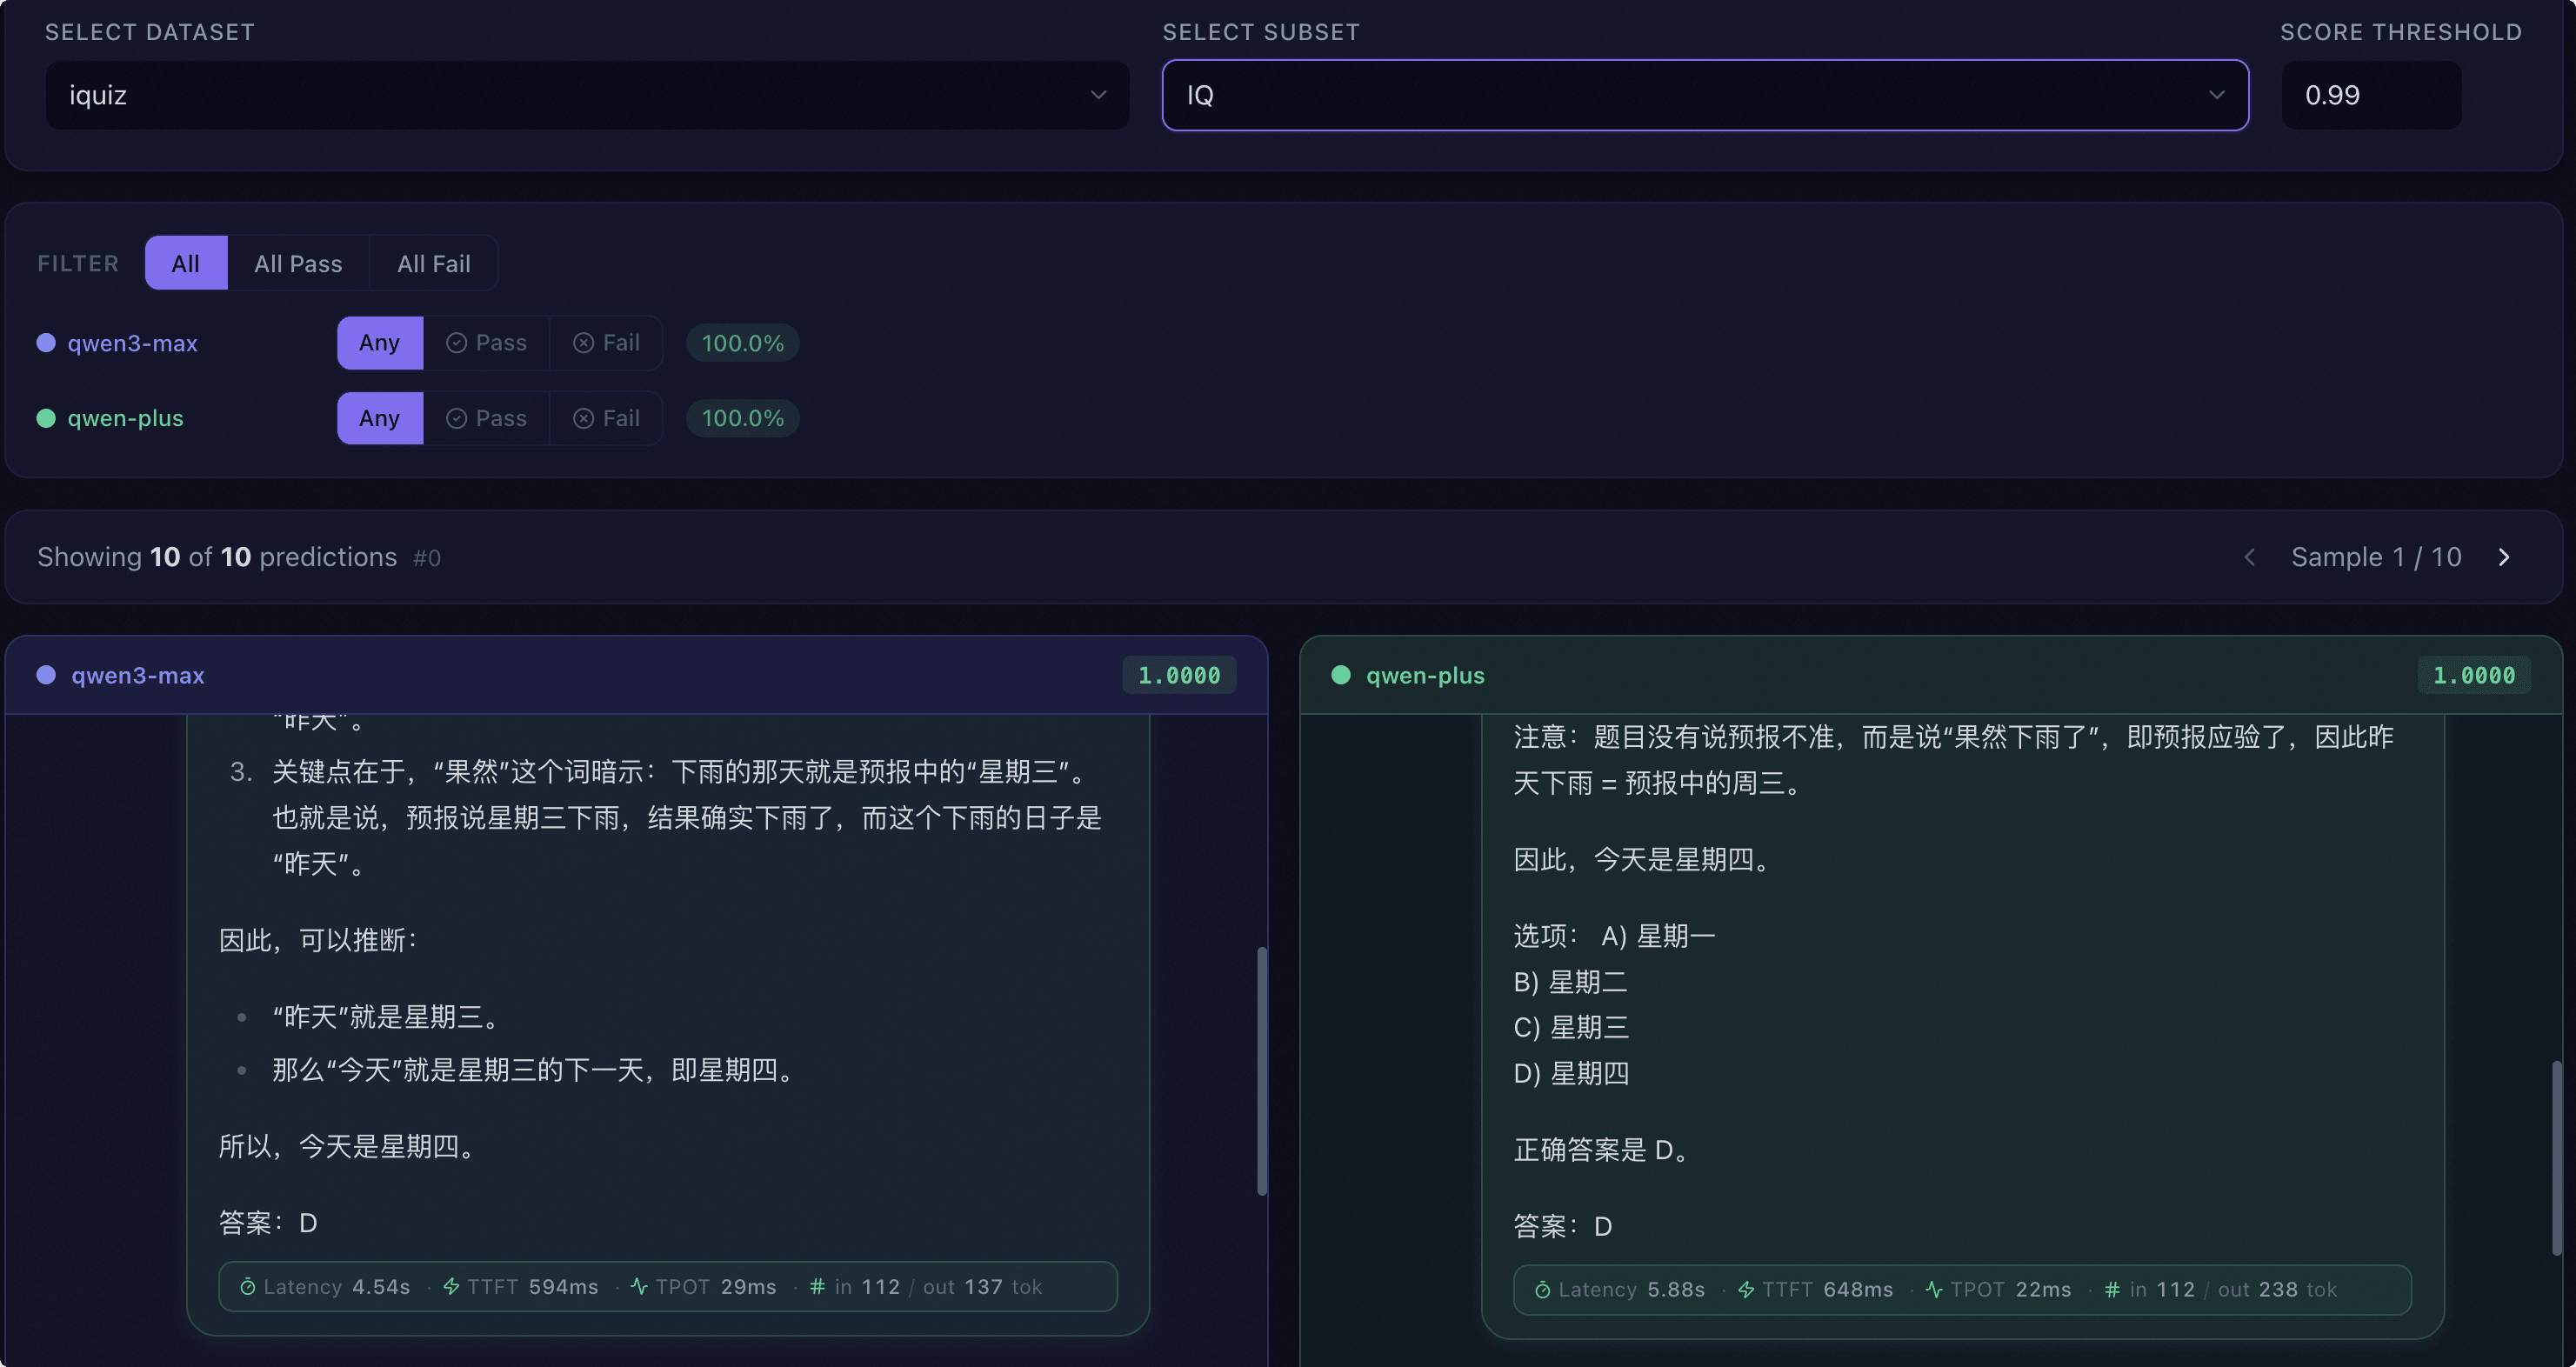Click the qwen-plus TPOT pulse icon
Screen dimensions: 2576x1367
point(1934,1290)
